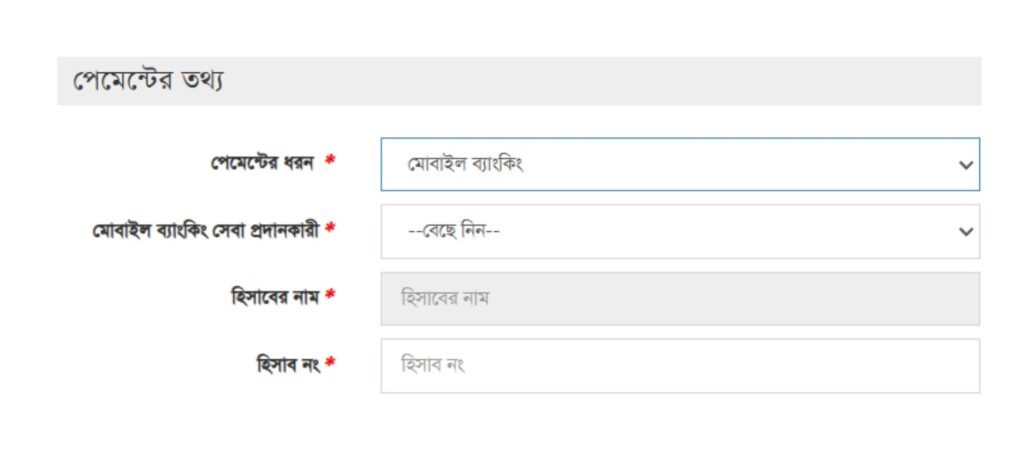The height and width of the screenshot is (450, 1024).
Task: Open the পেমেন্টের ধরন dropdown
Action: point(680,164)
